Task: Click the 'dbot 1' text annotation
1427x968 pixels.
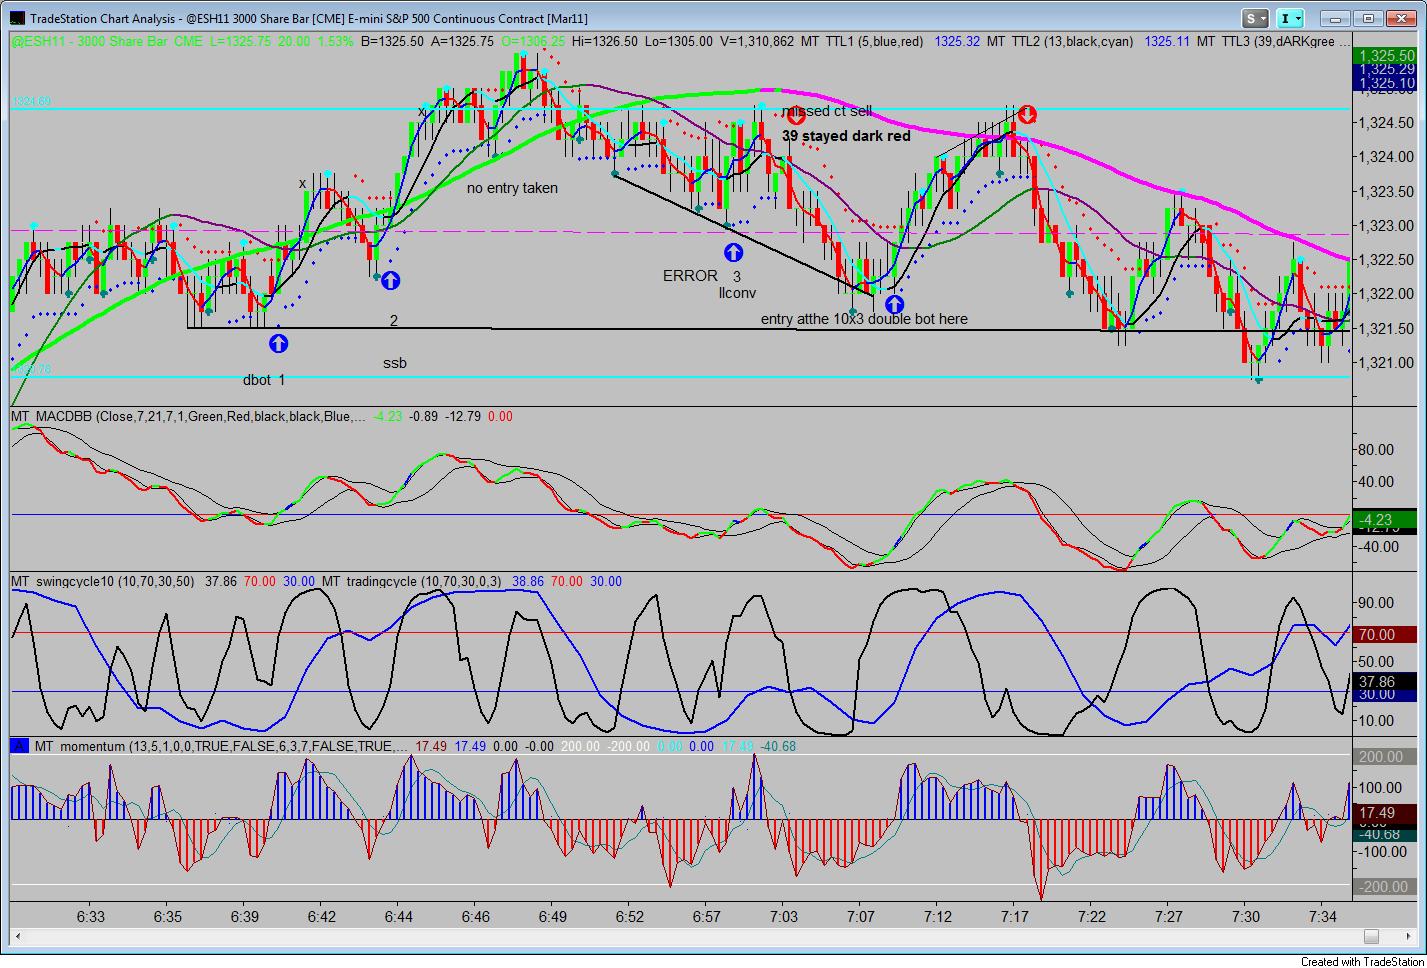Action: [x=264, y=380]
